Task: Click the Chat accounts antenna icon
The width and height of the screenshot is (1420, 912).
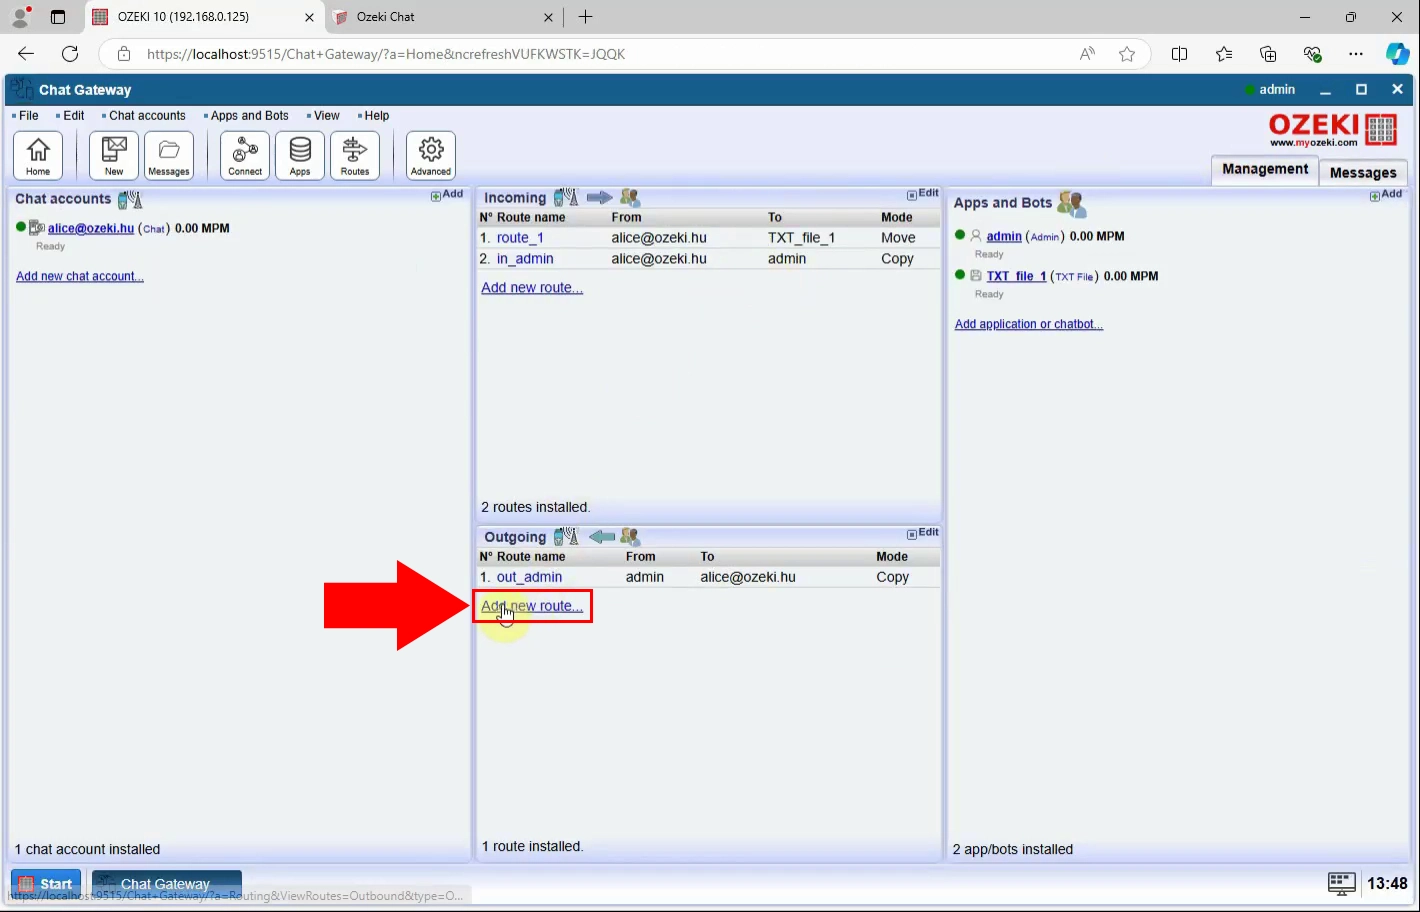Action: (130, 199)
